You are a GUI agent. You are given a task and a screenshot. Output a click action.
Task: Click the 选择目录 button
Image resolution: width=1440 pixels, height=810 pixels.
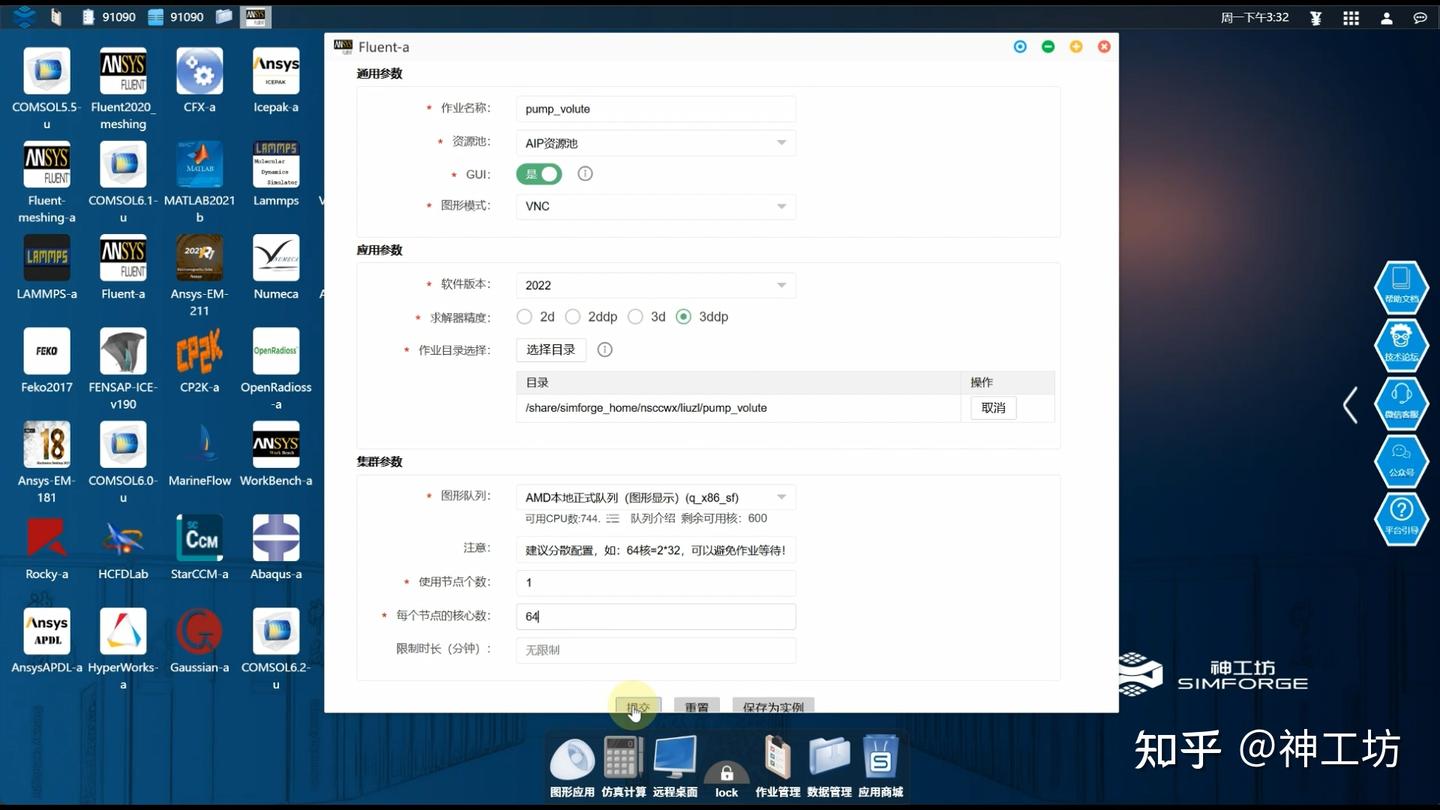(x=551, y=350)
